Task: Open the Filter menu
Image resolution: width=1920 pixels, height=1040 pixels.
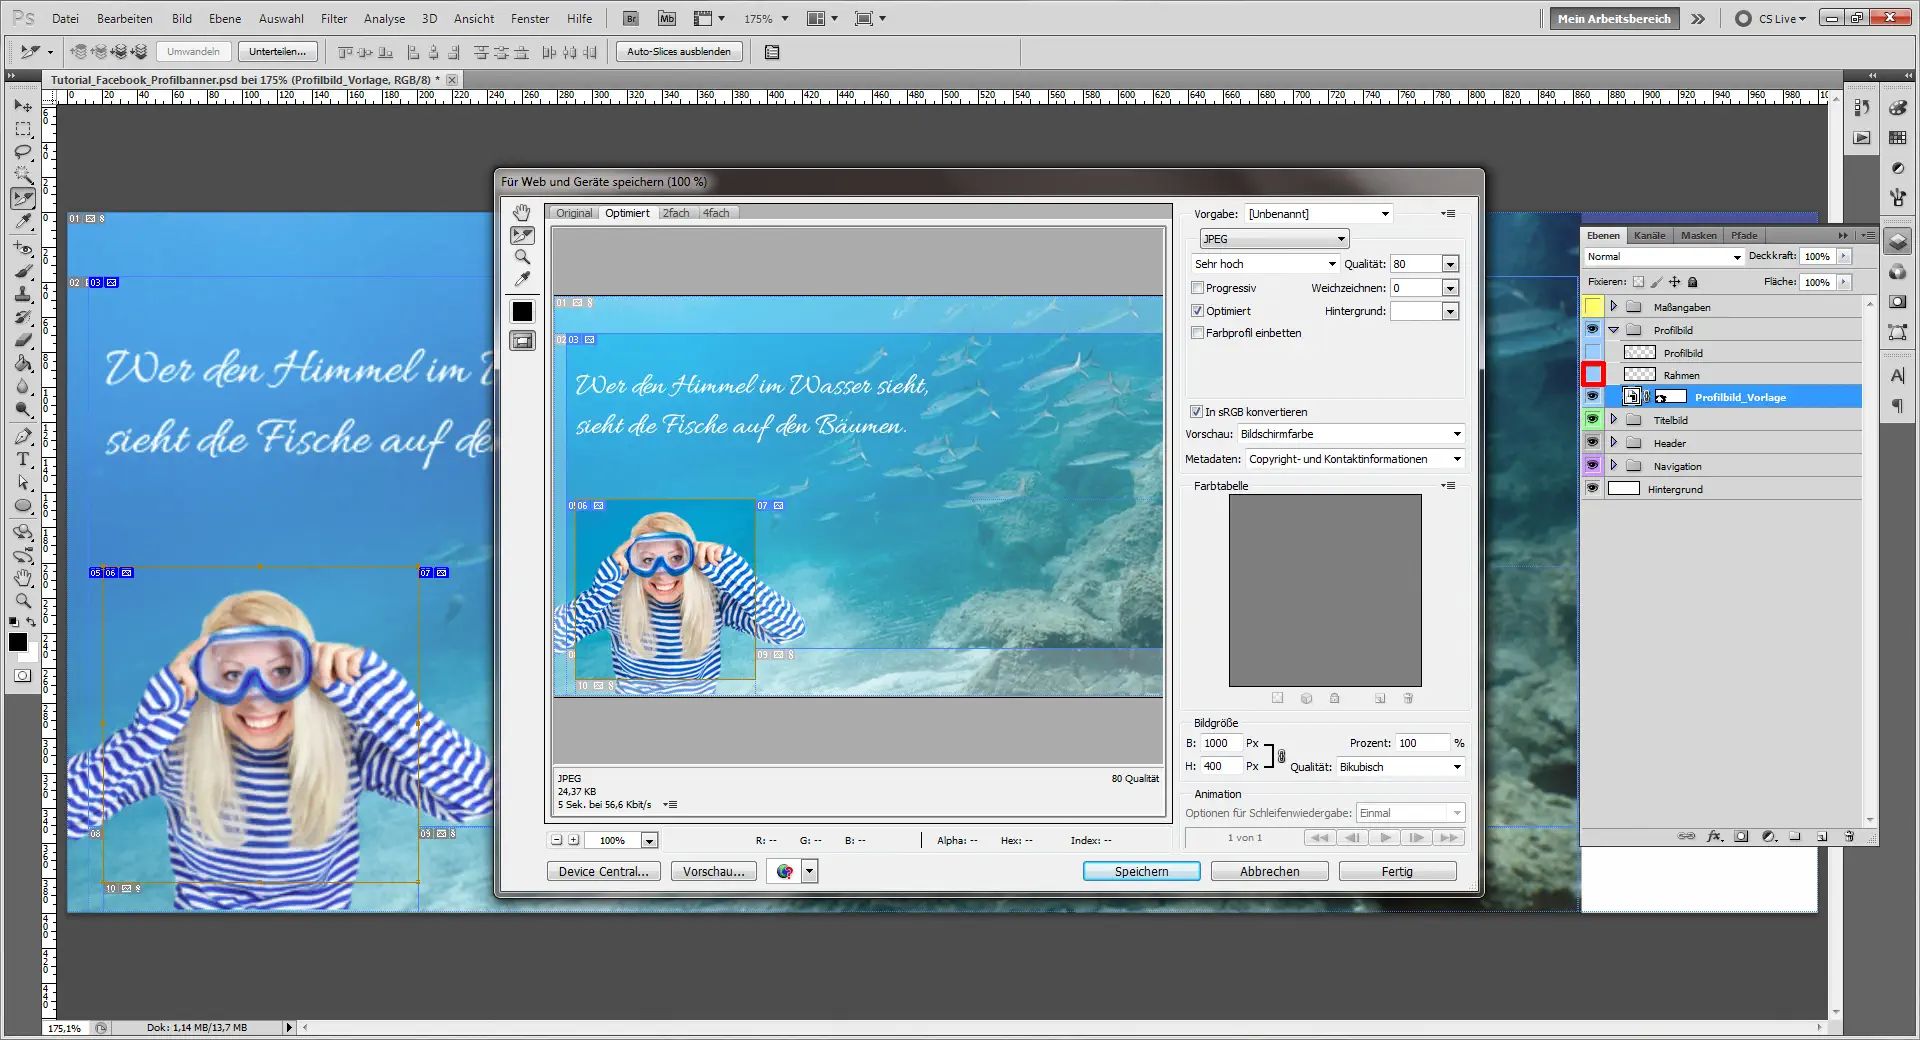Action: 333,18
